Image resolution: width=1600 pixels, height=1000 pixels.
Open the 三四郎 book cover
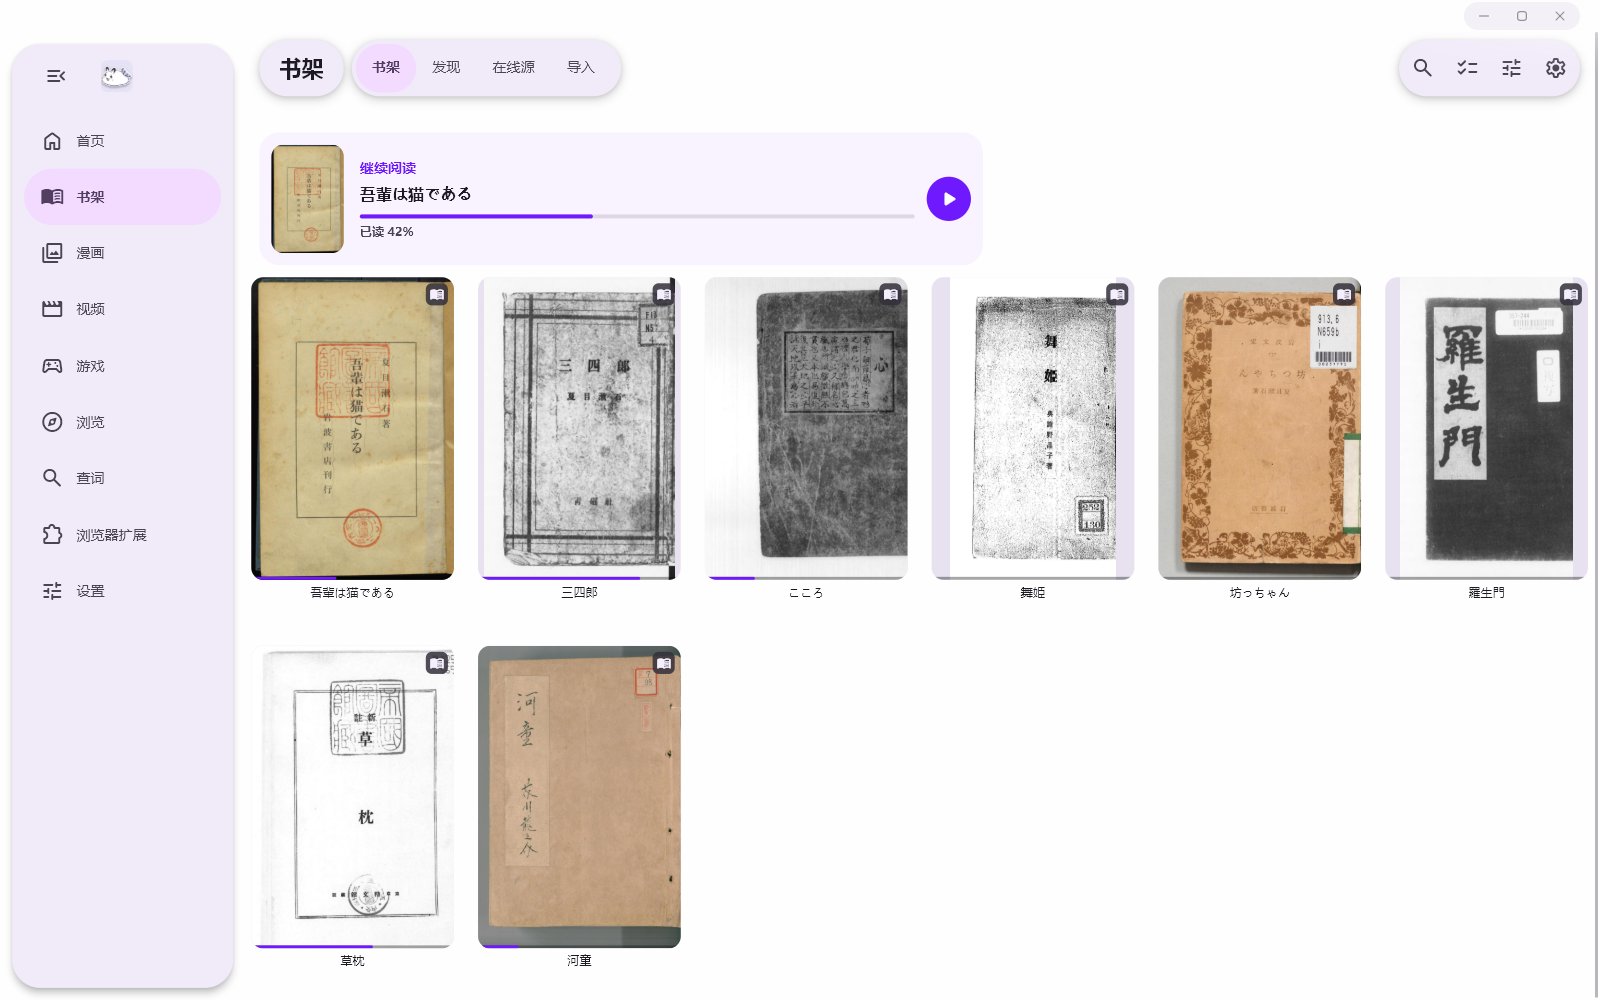(x=579, y=428)
